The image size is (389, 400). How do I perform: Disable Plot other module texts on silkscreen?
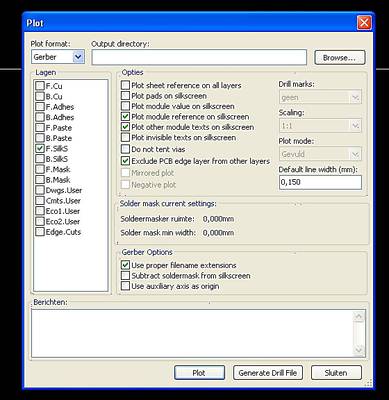[x=125, y=127]
